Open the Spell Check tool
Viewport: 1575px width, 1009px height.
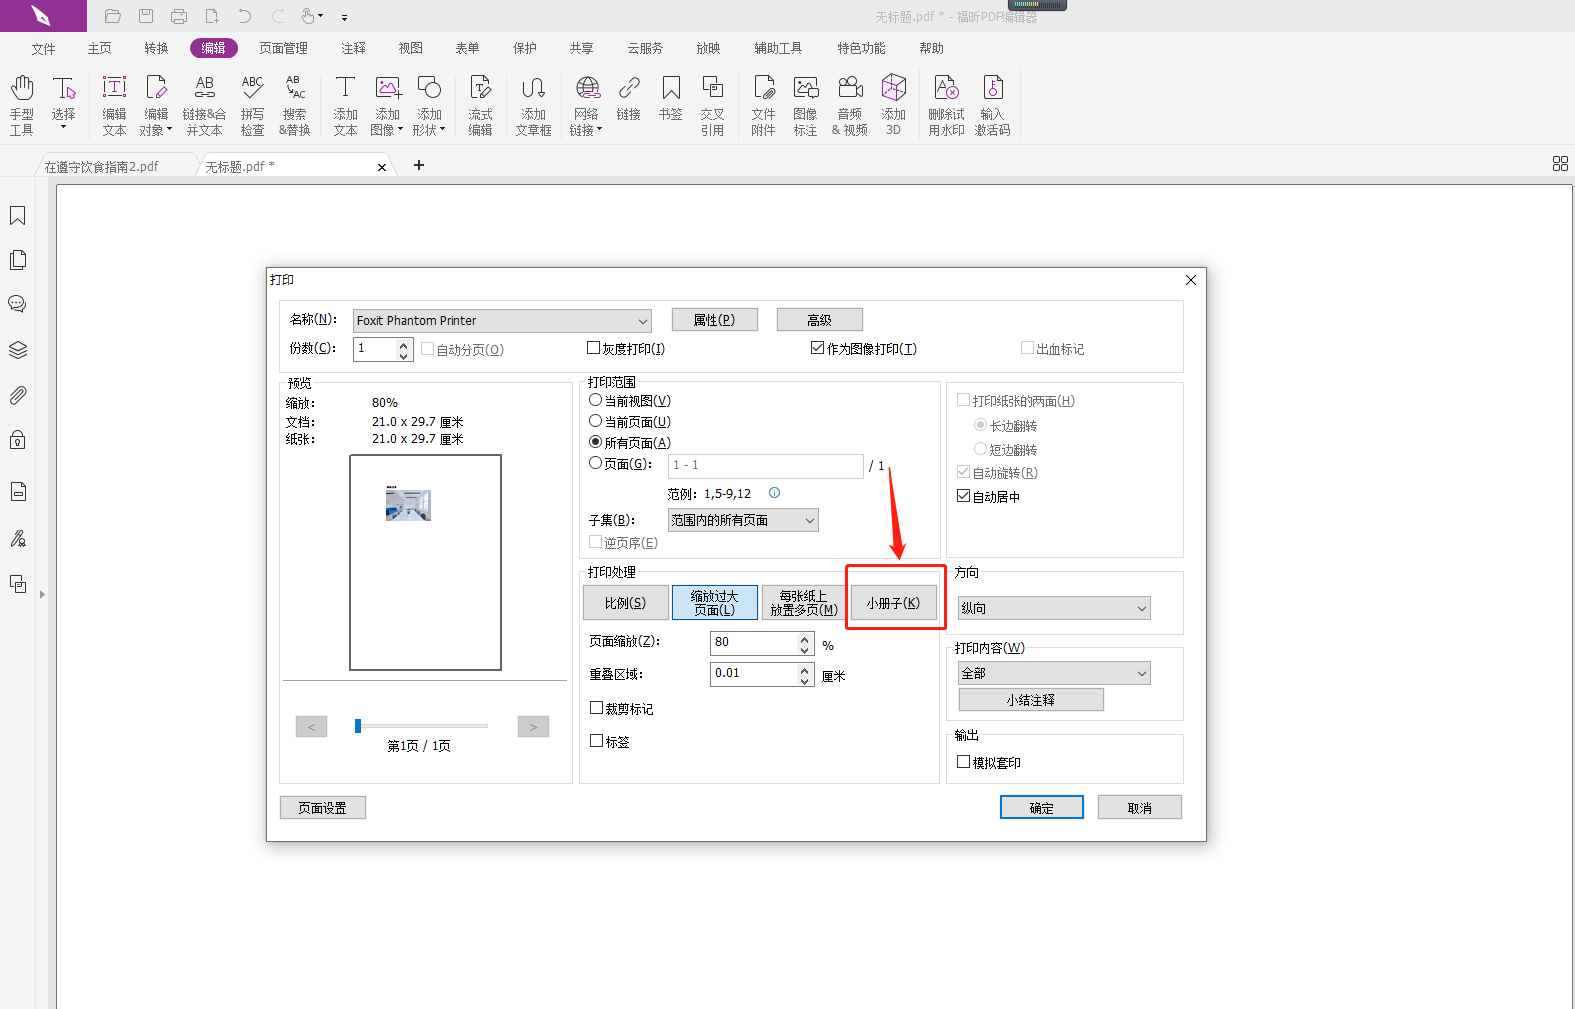click(252, 104)
